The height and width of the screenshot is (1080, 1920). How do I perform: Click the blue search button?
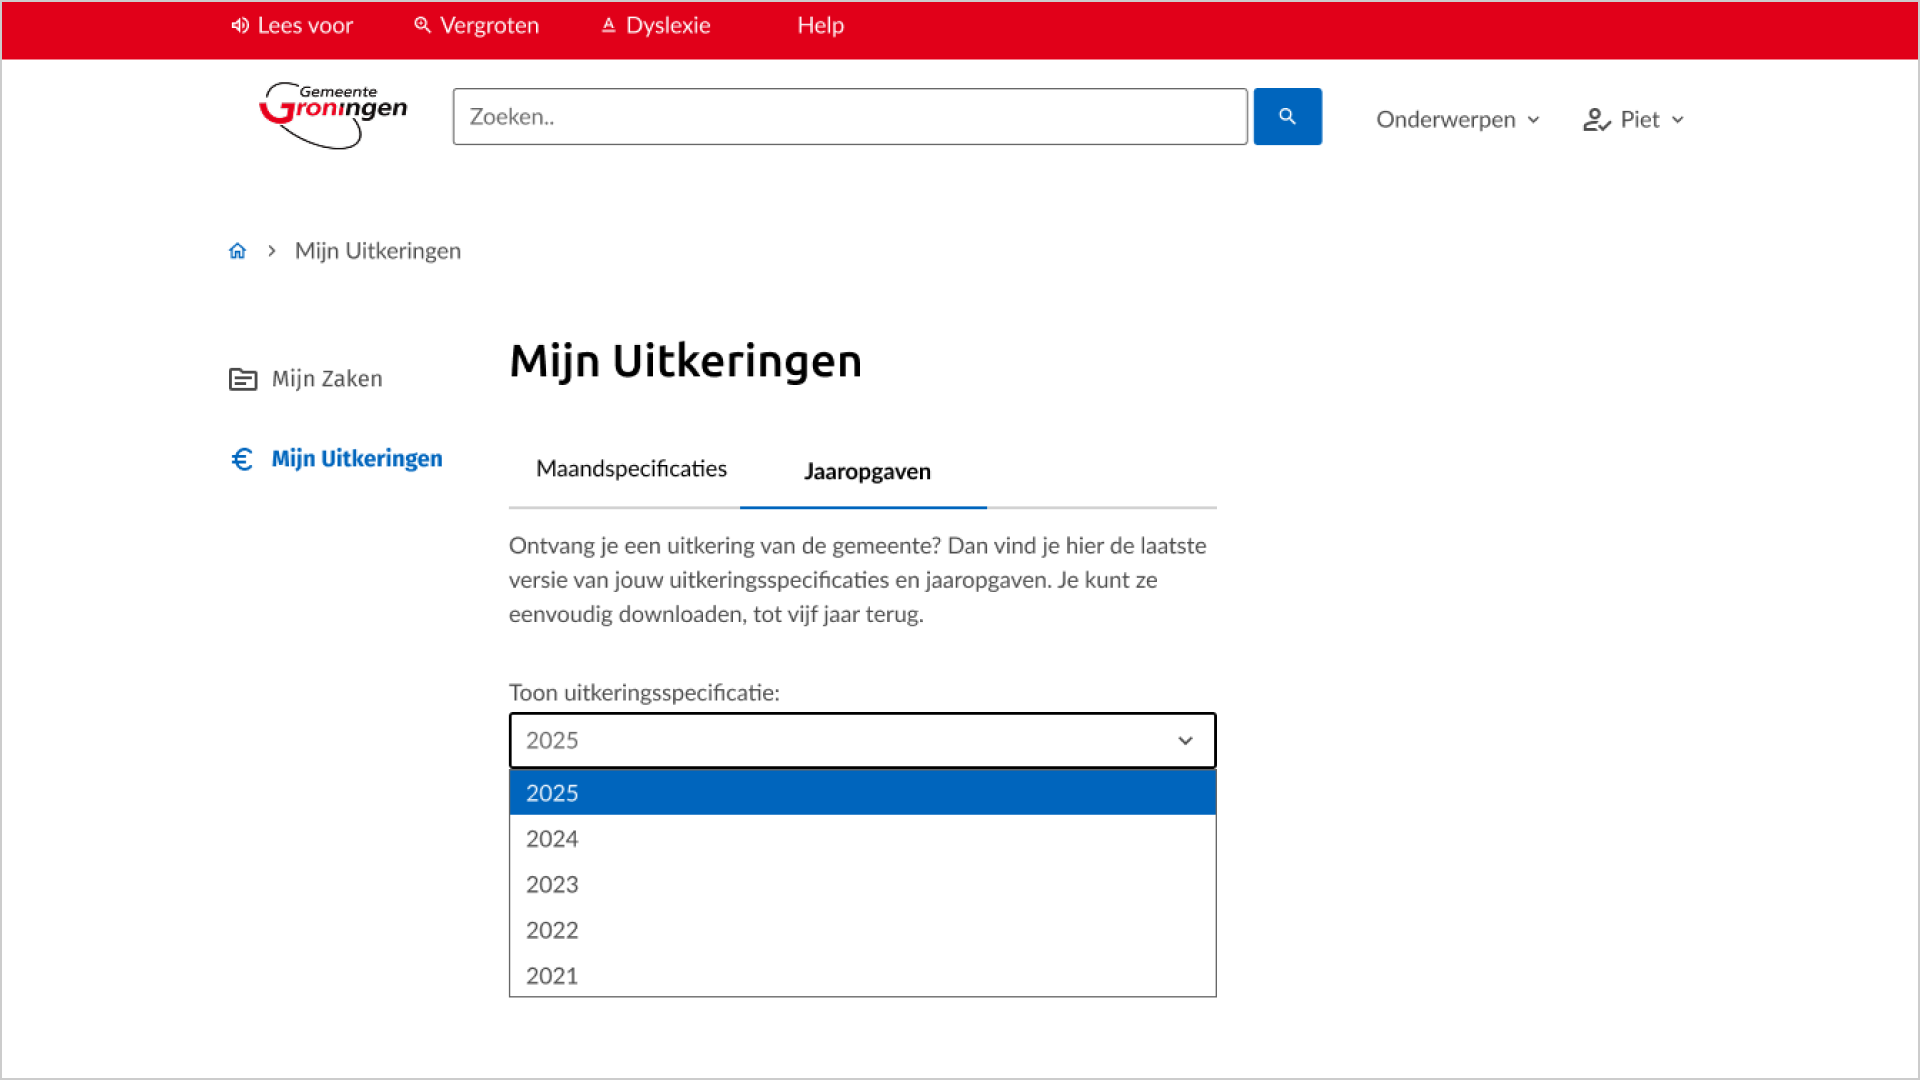point(1287,117)
